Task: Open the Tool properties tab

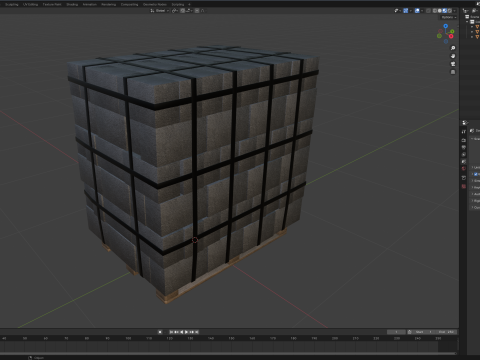Action: 464,132
